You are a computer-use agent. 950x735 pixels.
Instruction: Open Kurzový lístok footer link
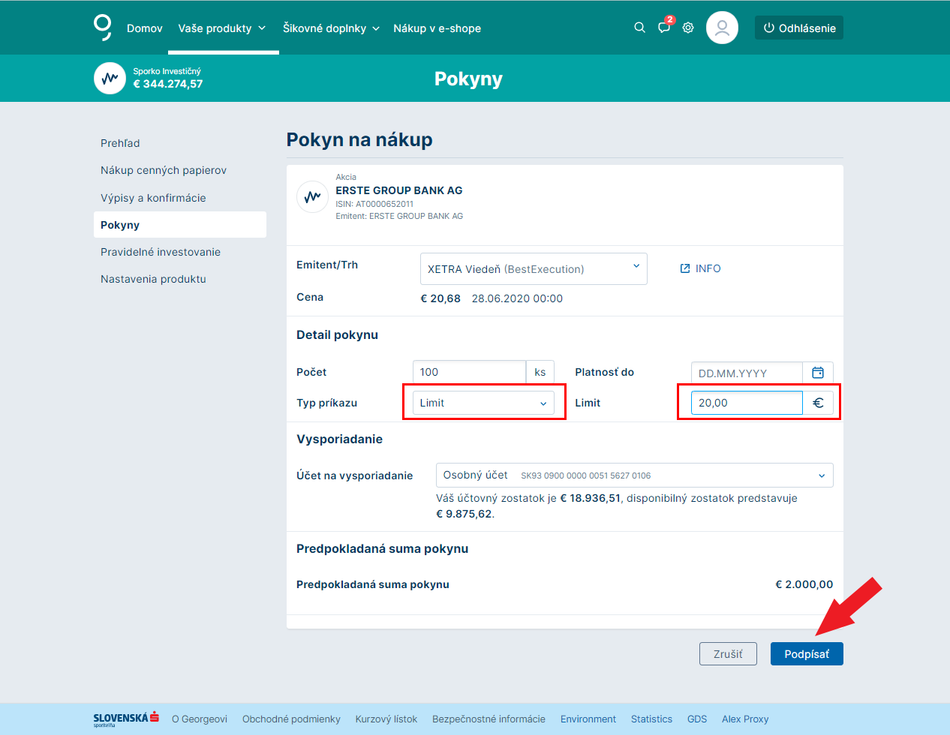386,719
